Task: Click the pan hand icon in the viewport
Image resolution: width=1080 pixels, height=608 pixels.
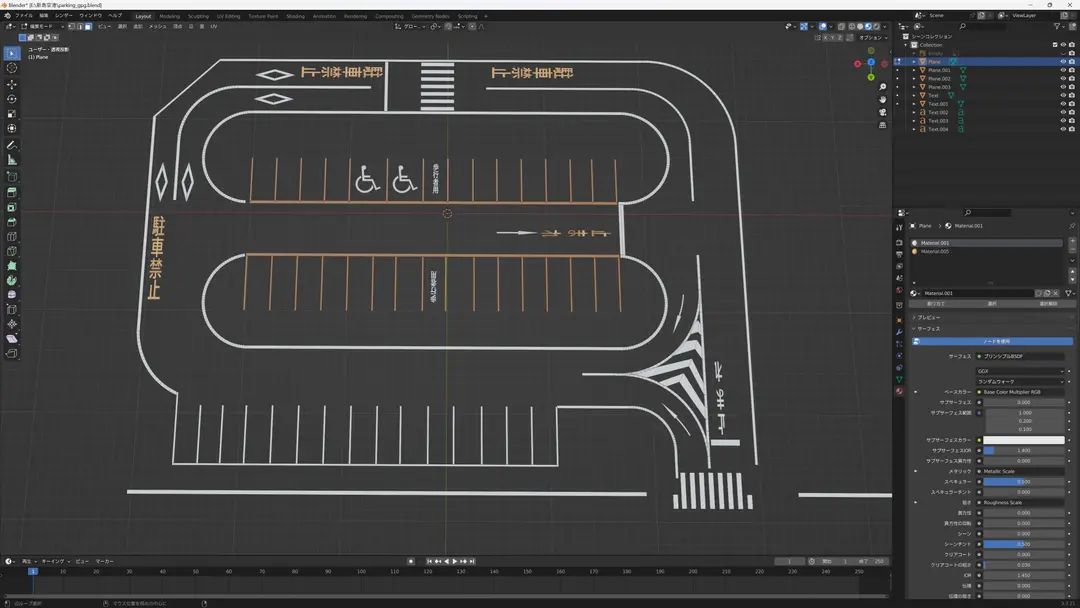Action: (x=882, y=99)
